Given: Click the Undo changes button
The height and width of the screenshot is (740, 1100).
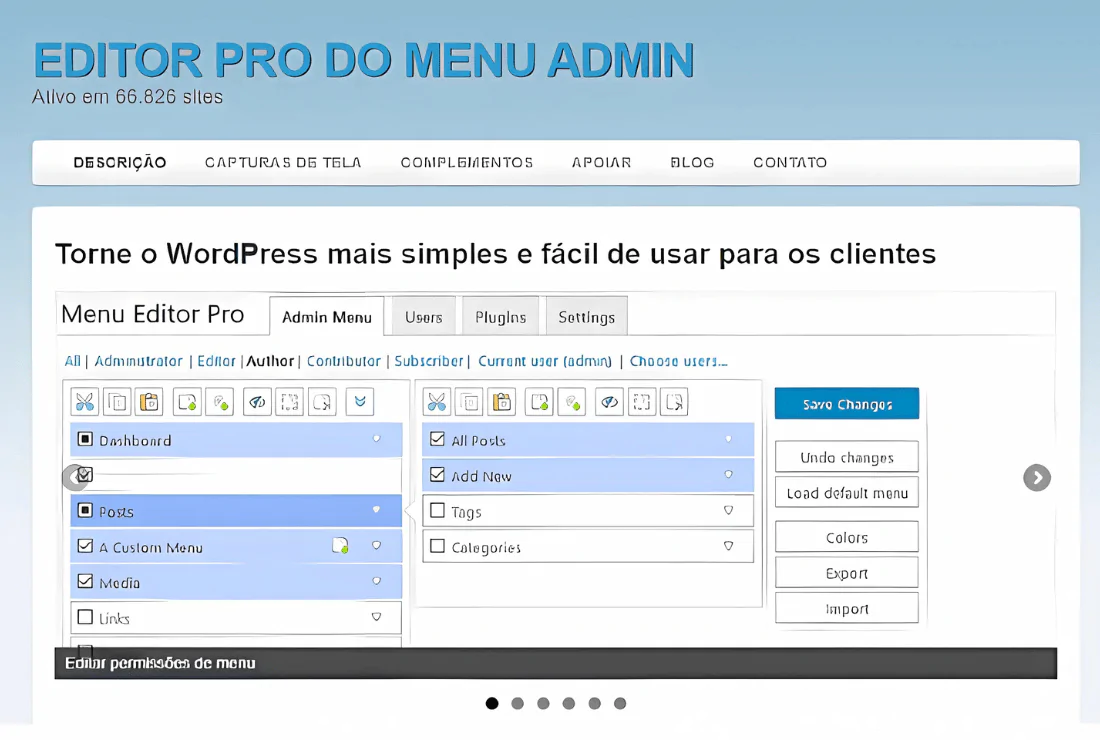Looking at the screenshot, I should click(x=847, y=457).
